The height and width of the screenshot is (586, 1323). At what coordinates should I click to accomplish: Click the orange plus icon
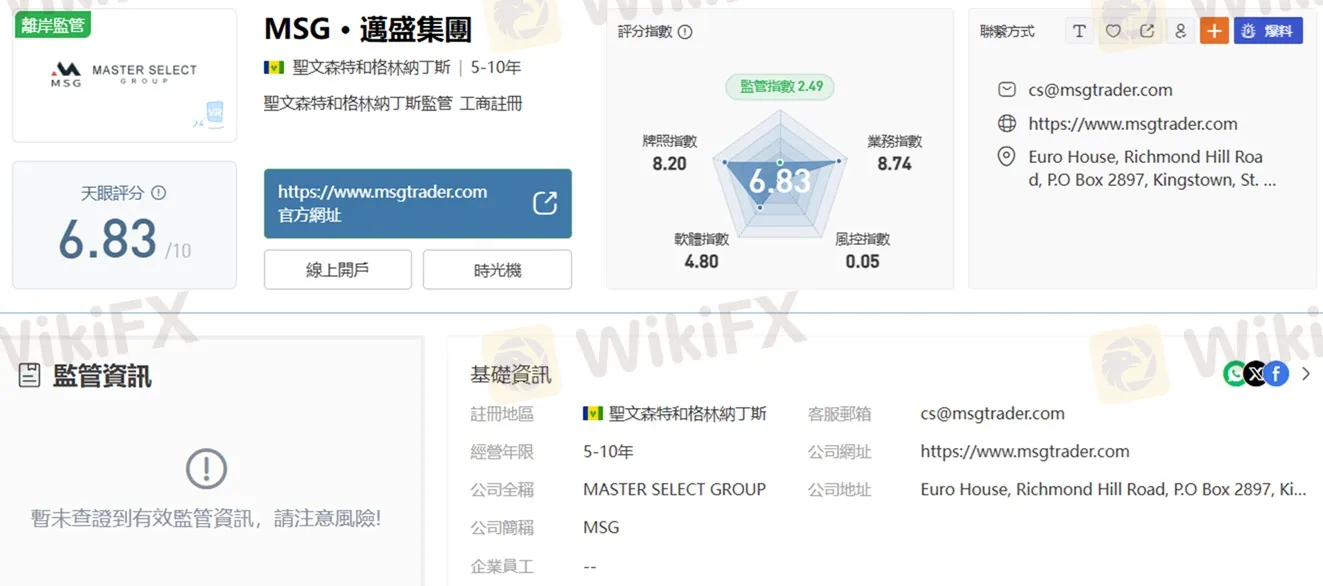(1214, 31)
